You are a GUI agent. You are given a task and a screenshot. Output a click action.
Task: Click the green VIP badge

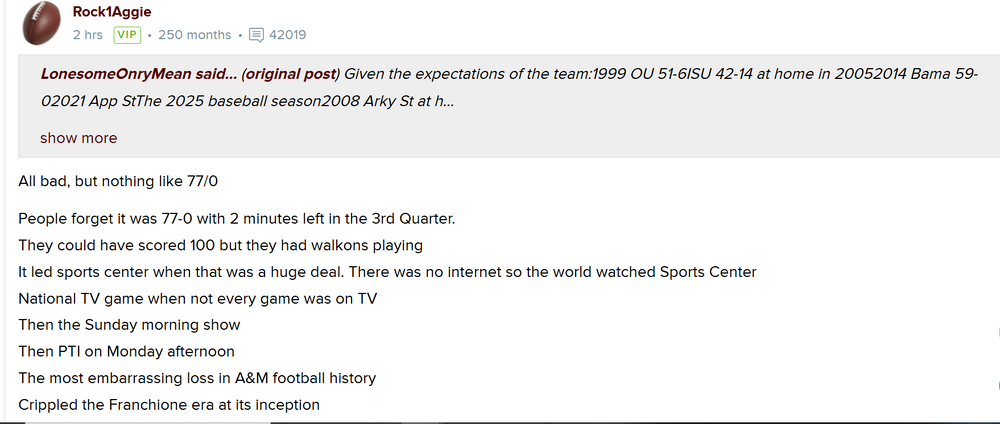(126, 35)
